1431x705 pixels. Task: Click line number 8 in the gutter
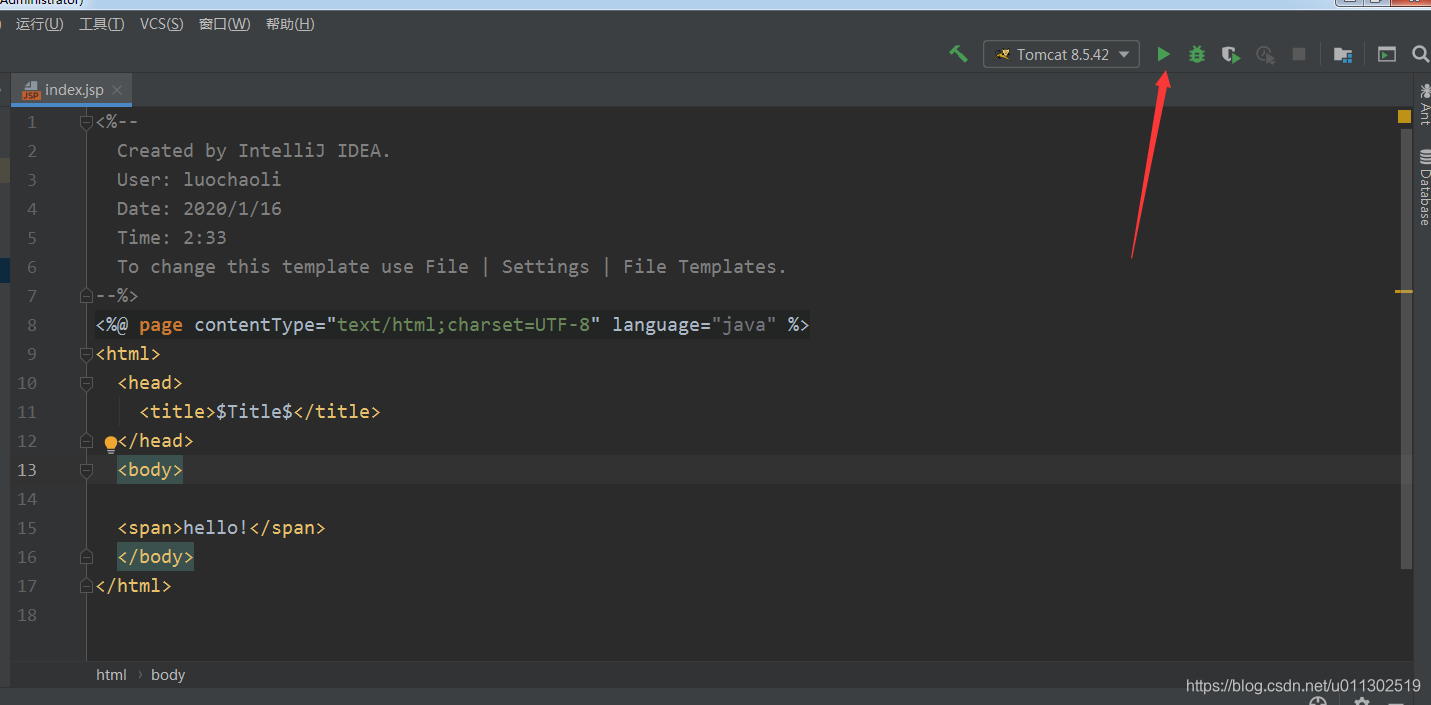point(32,325)
